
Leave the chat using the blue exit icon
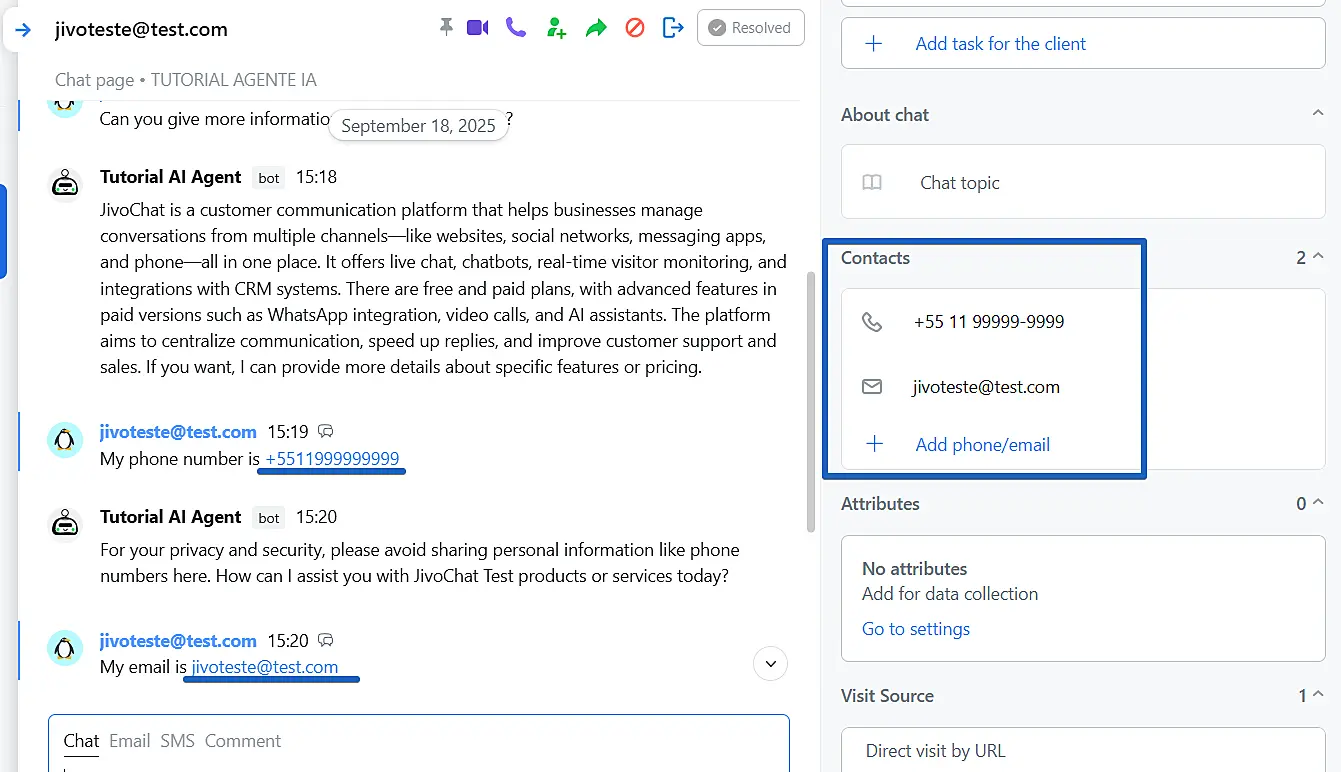click(674, 28)
